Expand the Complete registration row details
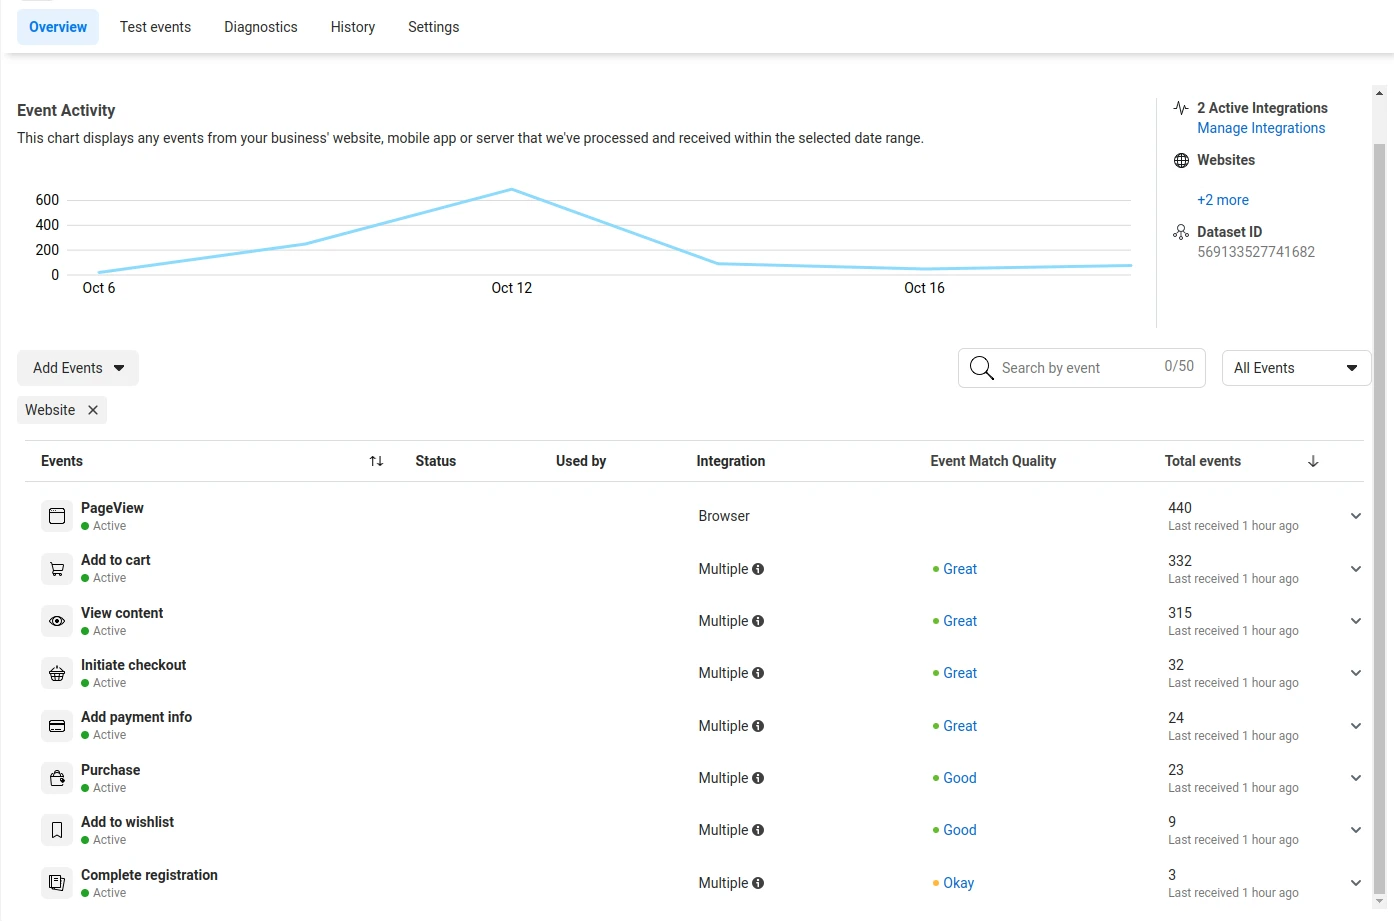 click(1355, 883)
